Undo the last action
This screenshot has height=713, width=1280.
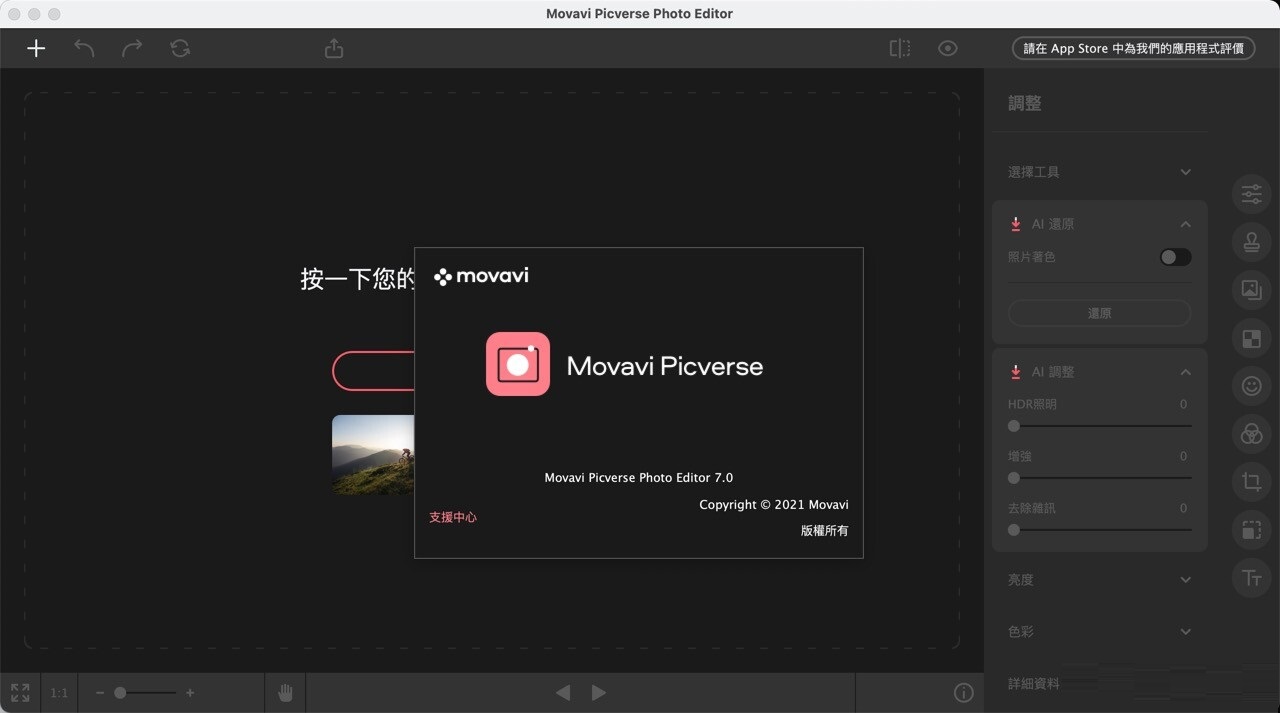[x=84, y=48]
